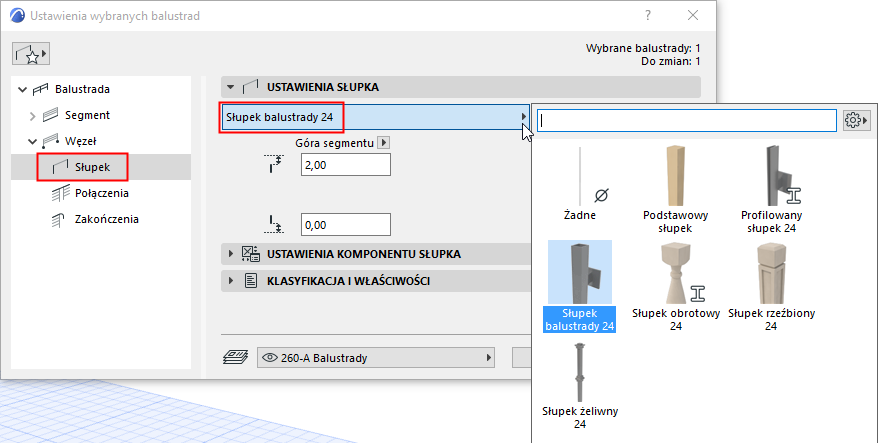This screenshot has width=879, height=443.
Task: Collapse the USTAWIENIA SŁUPKA panel
Action: click(x=230, y=87)
